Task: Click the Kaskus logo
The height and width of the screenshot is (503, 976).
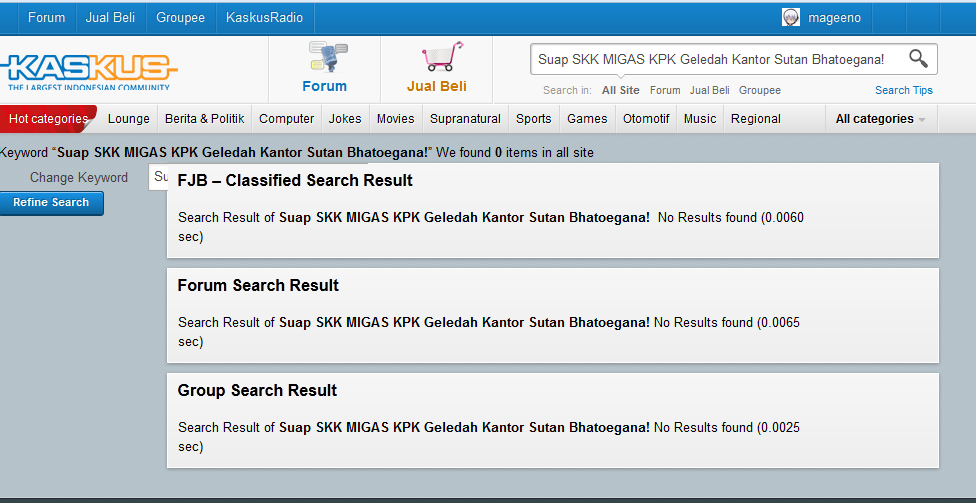Action: [x=88, y=72]
